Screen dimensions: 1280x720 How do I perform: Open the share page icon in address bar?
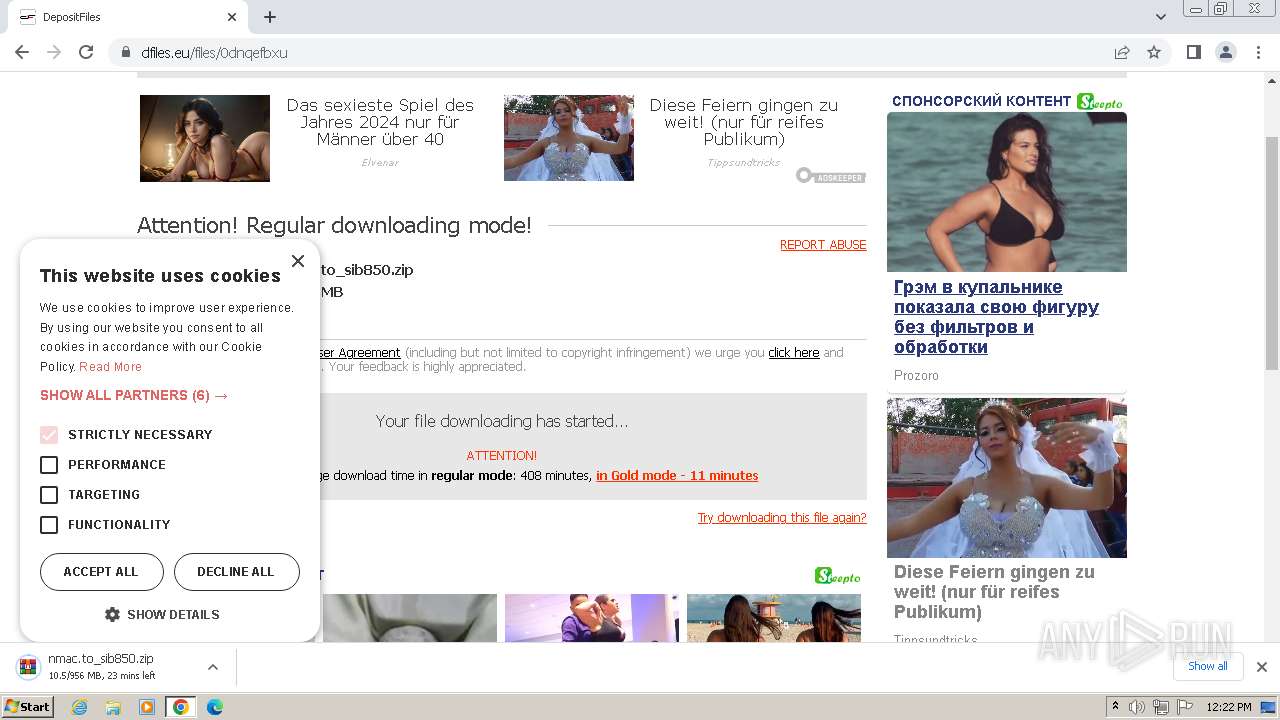1122,52
